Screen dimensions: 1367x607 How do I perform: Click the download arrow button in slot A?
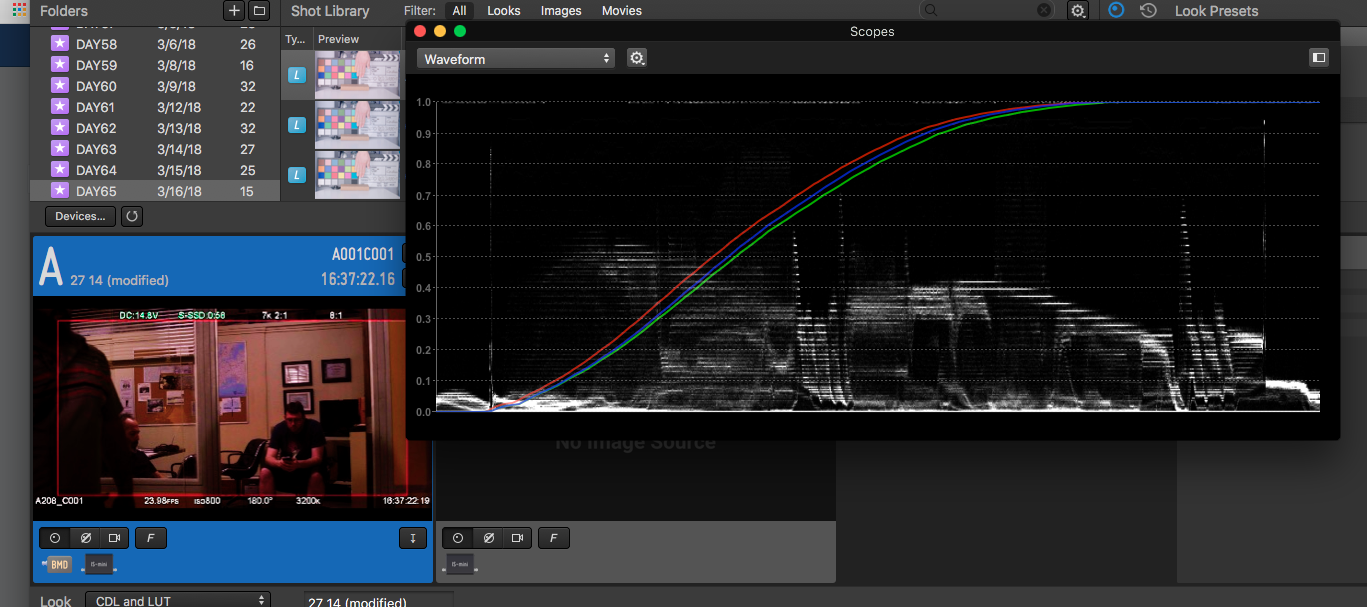413,538
